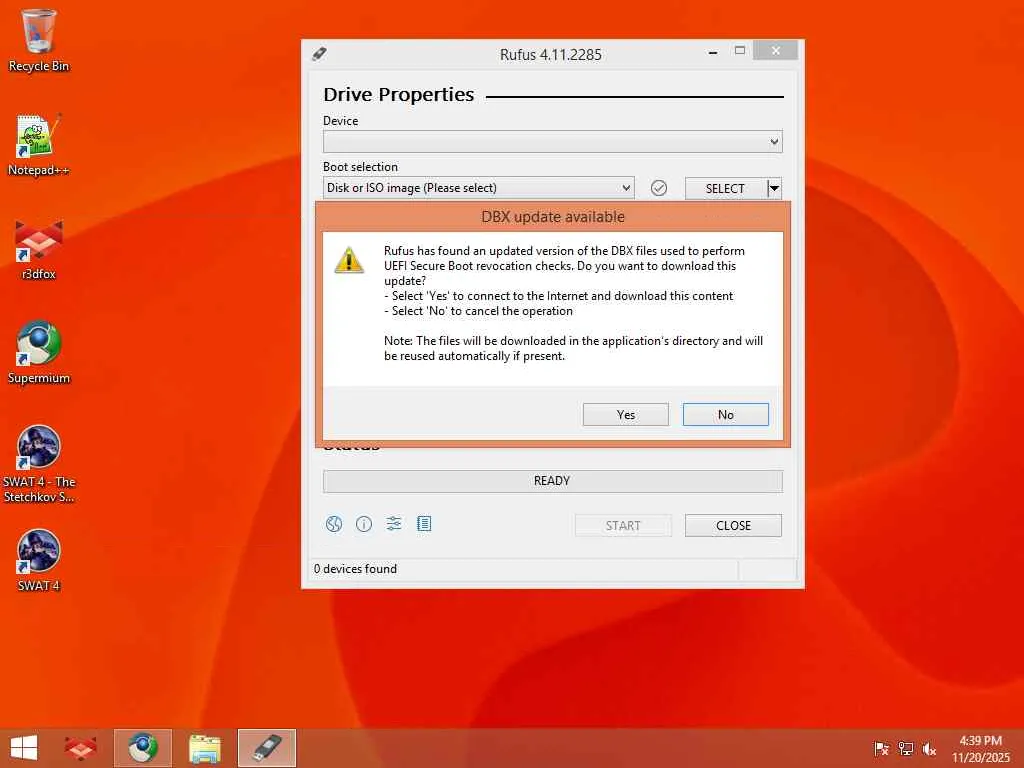The height and width of the screenshot is (768, 1024).
Task: Select the Notepad++ desktop shortcut
Action: tap(39, 145)
